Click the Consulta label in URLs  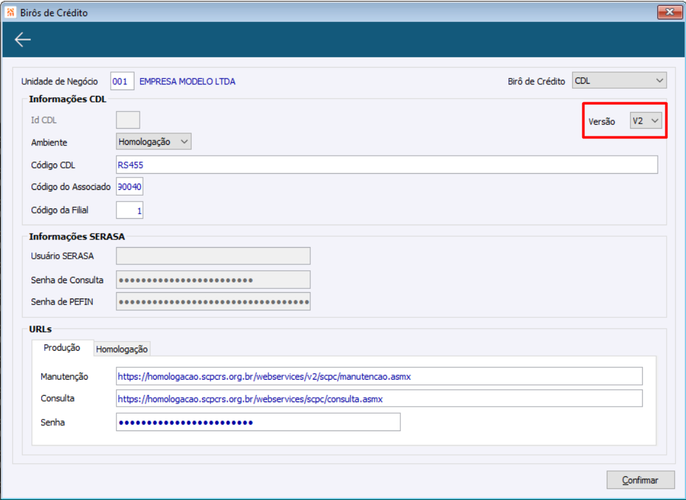(x=57, y=399)
